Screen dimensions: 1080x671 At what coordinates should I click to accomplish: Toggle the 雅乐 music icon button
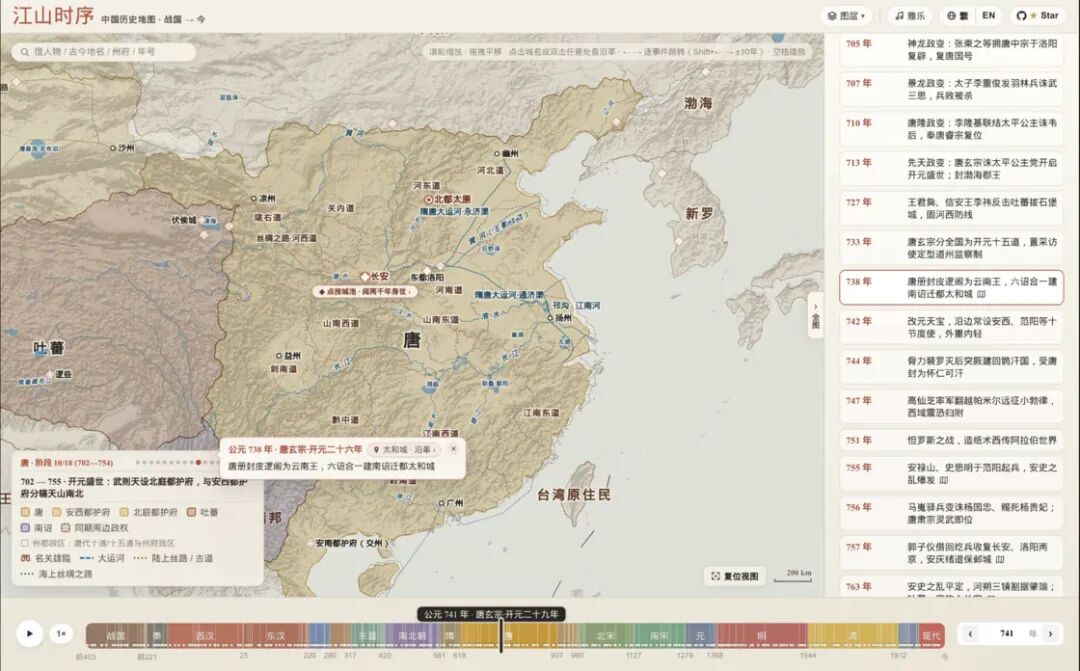(x=909, y=15)
